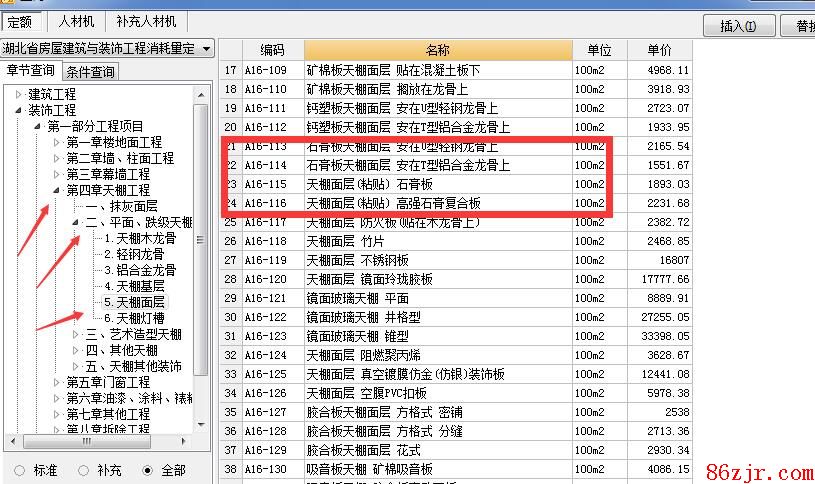Click the 名称 column header
The height and width of the screenshot is (484, 815).
coord(437,50)
